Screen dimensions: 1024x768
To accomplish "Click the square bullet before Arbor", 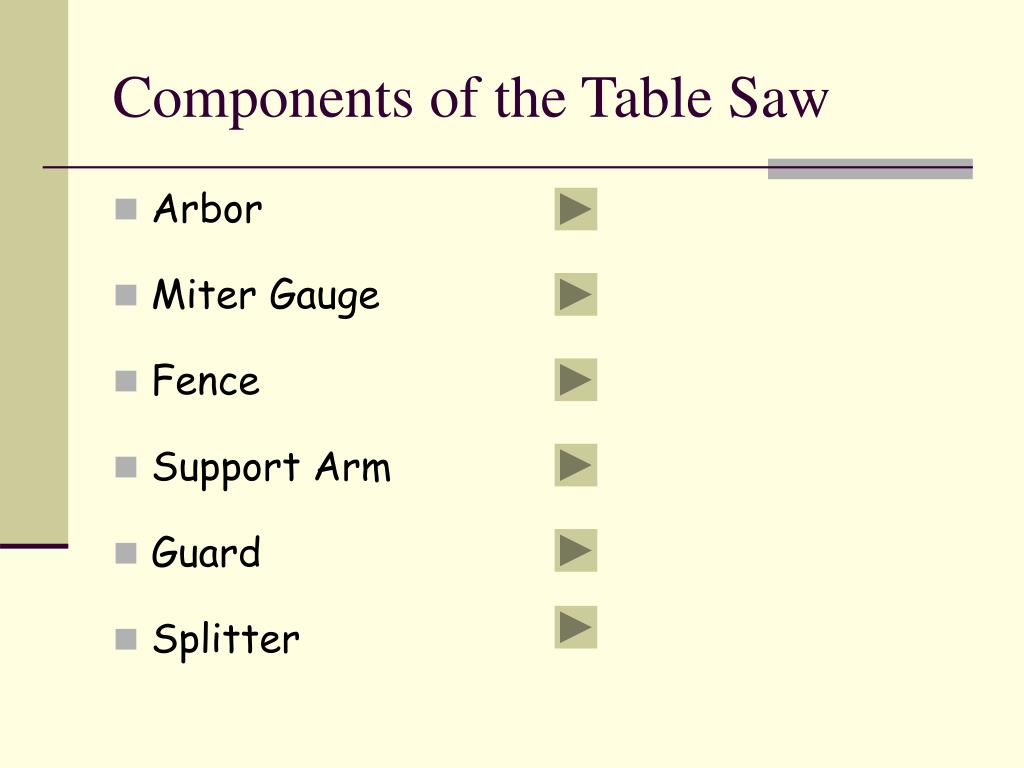I will click(x=125, y=210).
